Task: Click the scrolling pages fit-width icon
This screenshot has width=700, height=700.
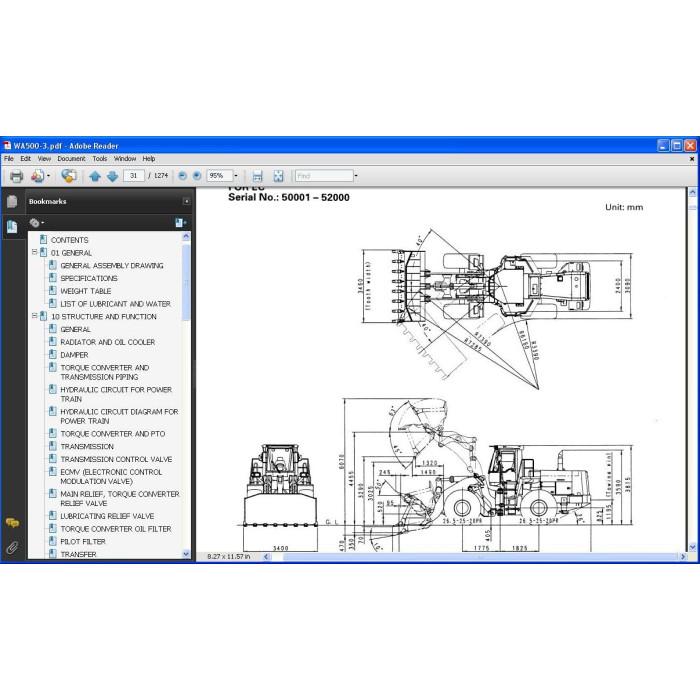Action: click(258, 176)
